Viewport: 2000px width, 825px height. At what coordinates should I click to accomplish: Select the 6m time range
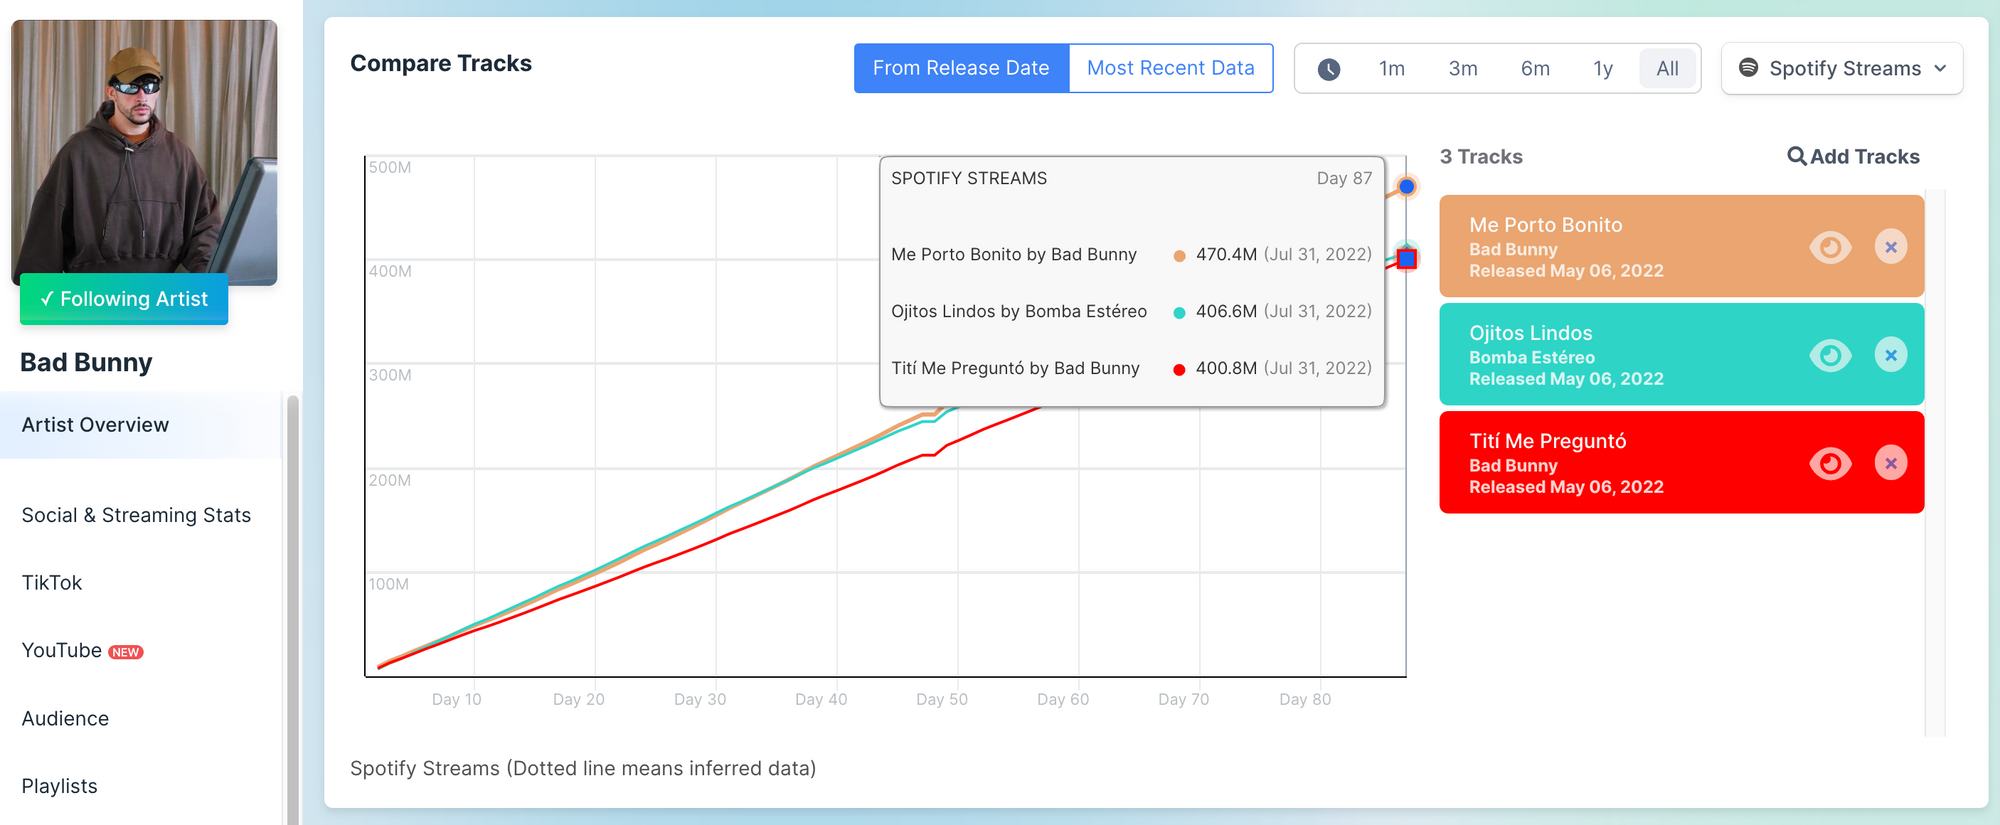pyautogui.click(x=1535, y=69)
